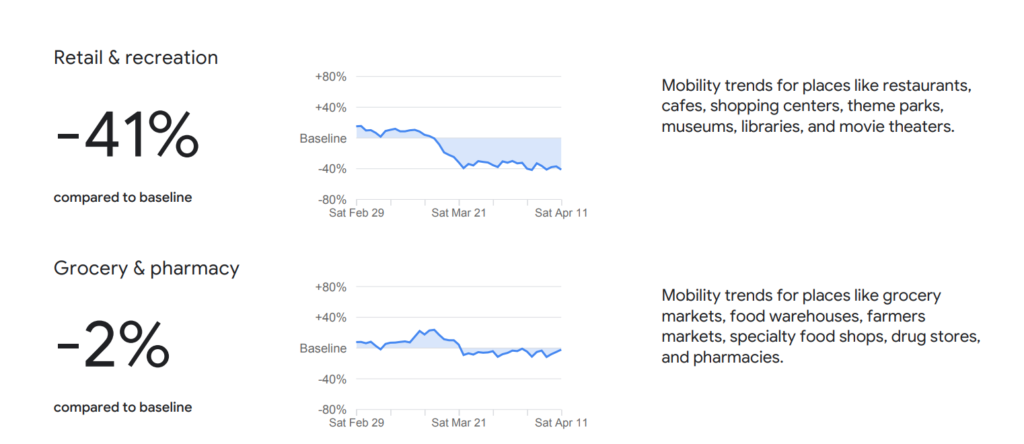Click 'compared to baseline' under -2%
Viewport: 1024px width, 444px height.
[122, 407]
